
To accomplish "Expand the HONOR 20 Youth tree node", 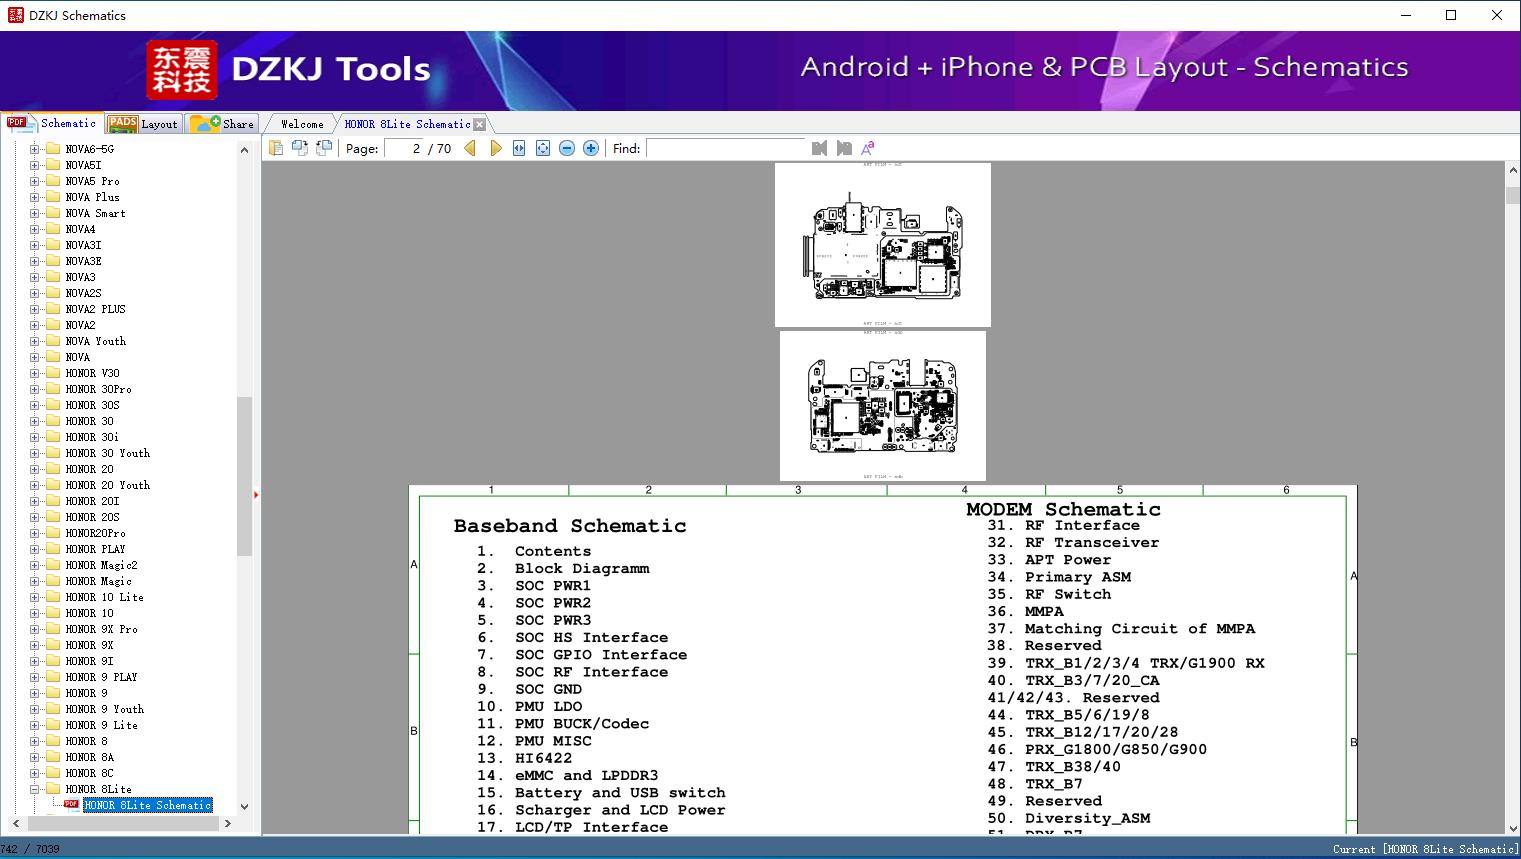I will tap(34, 485).
